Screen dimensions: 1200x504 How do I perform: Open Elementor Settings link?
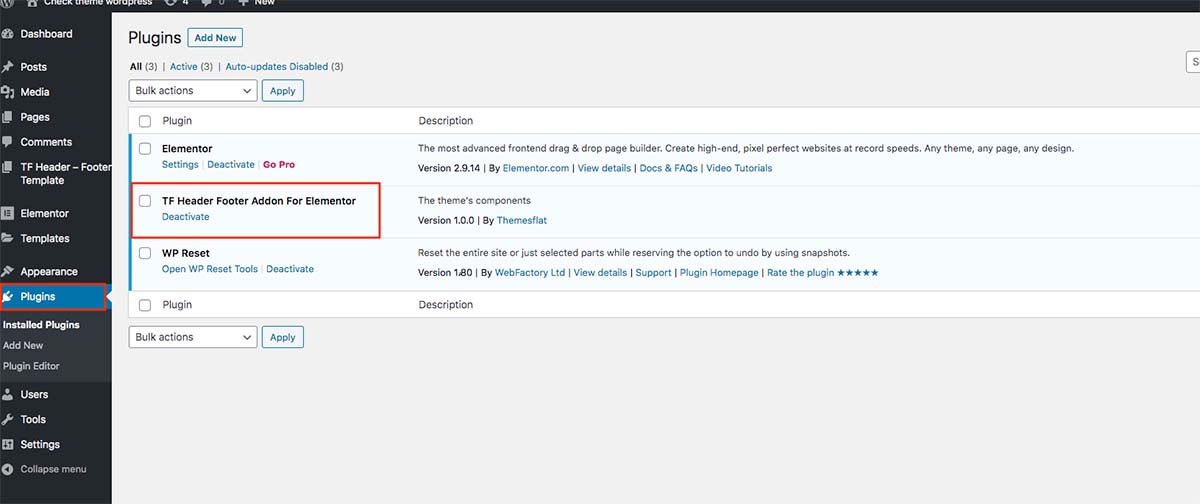pos(180,164)
